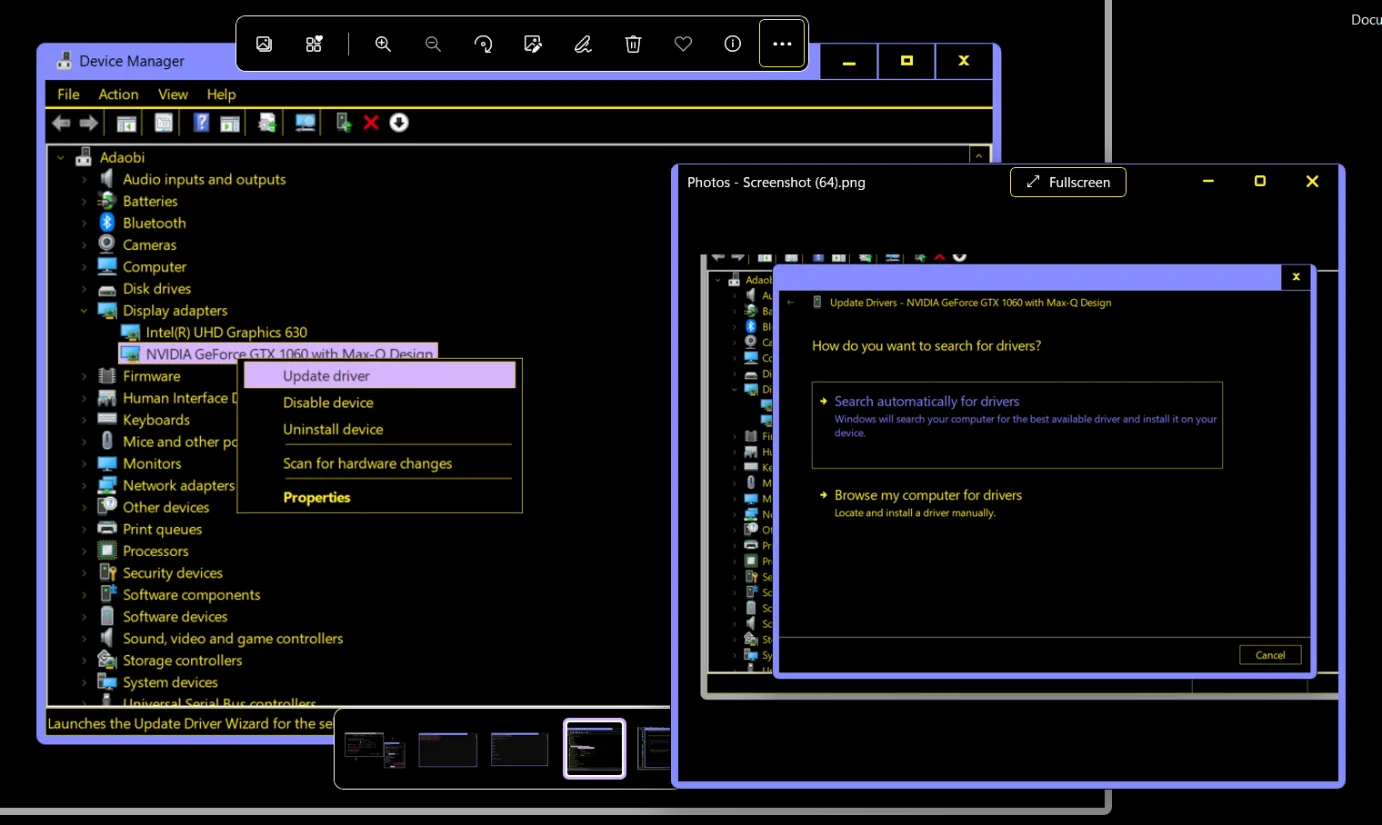Rotate the image using the Photos toolbar
Viewport: 1382px width, 825px height.
pos(483,44)
